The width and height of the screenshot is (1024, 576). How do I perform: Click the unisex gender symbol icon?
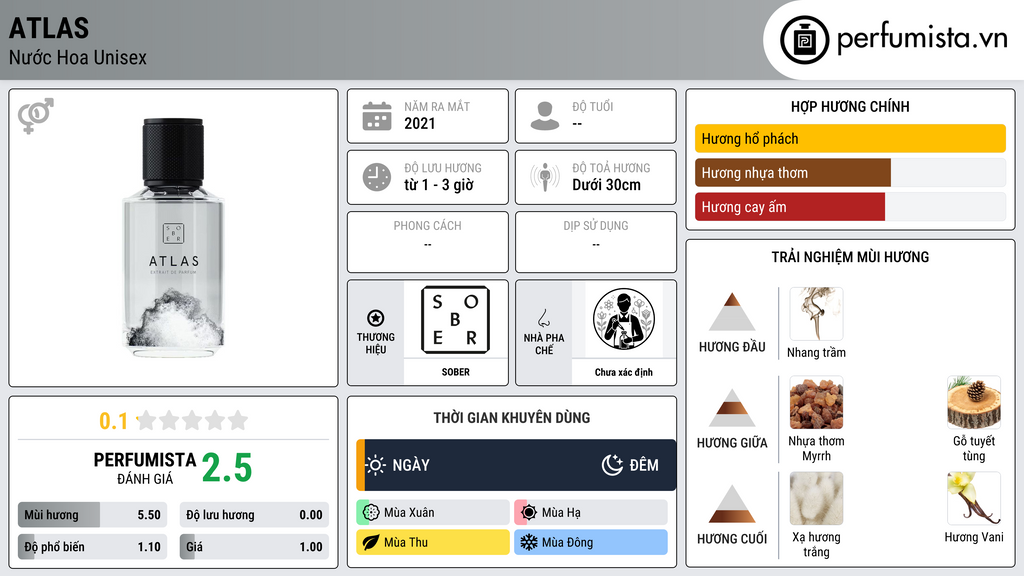[35, 116]
